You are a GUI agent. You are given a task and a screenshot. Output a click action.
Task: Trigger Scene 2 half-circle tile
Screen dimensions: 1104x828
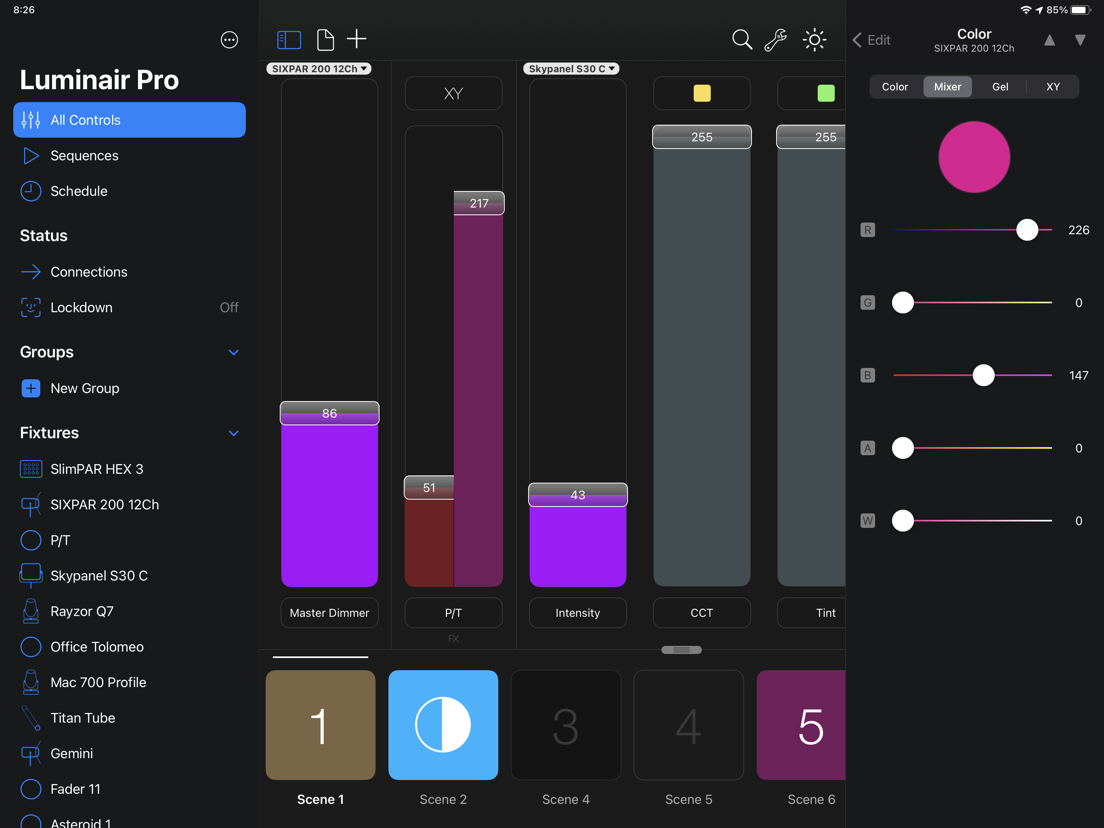click(x=443, y=724)
